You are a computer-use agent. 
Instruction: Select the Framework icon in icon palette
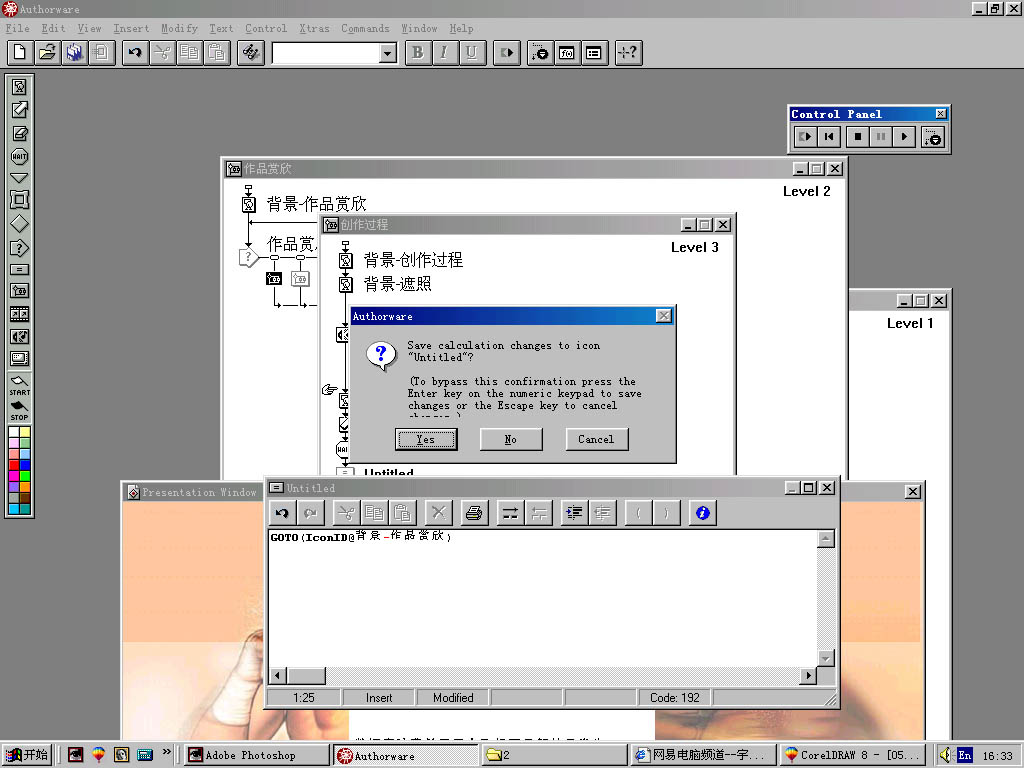[20, 200]
